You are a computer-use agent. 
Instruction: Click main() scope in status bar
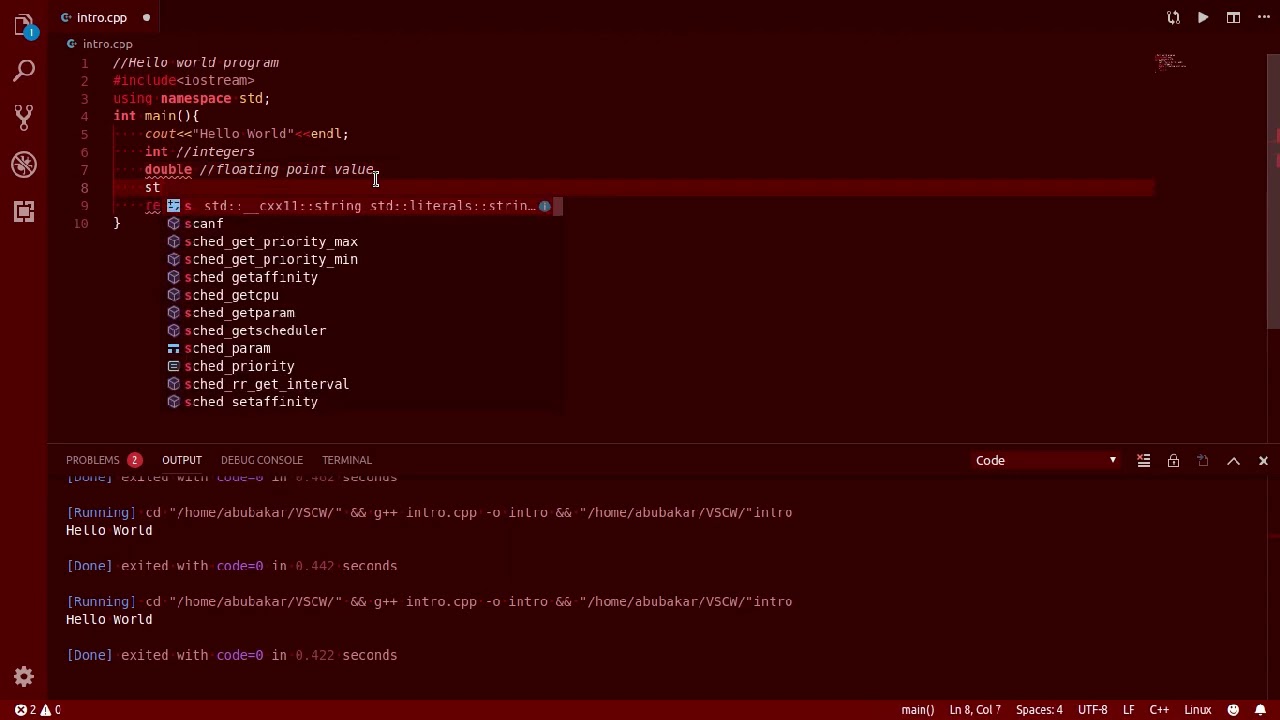pyautogui.click(x=918, y=710)
